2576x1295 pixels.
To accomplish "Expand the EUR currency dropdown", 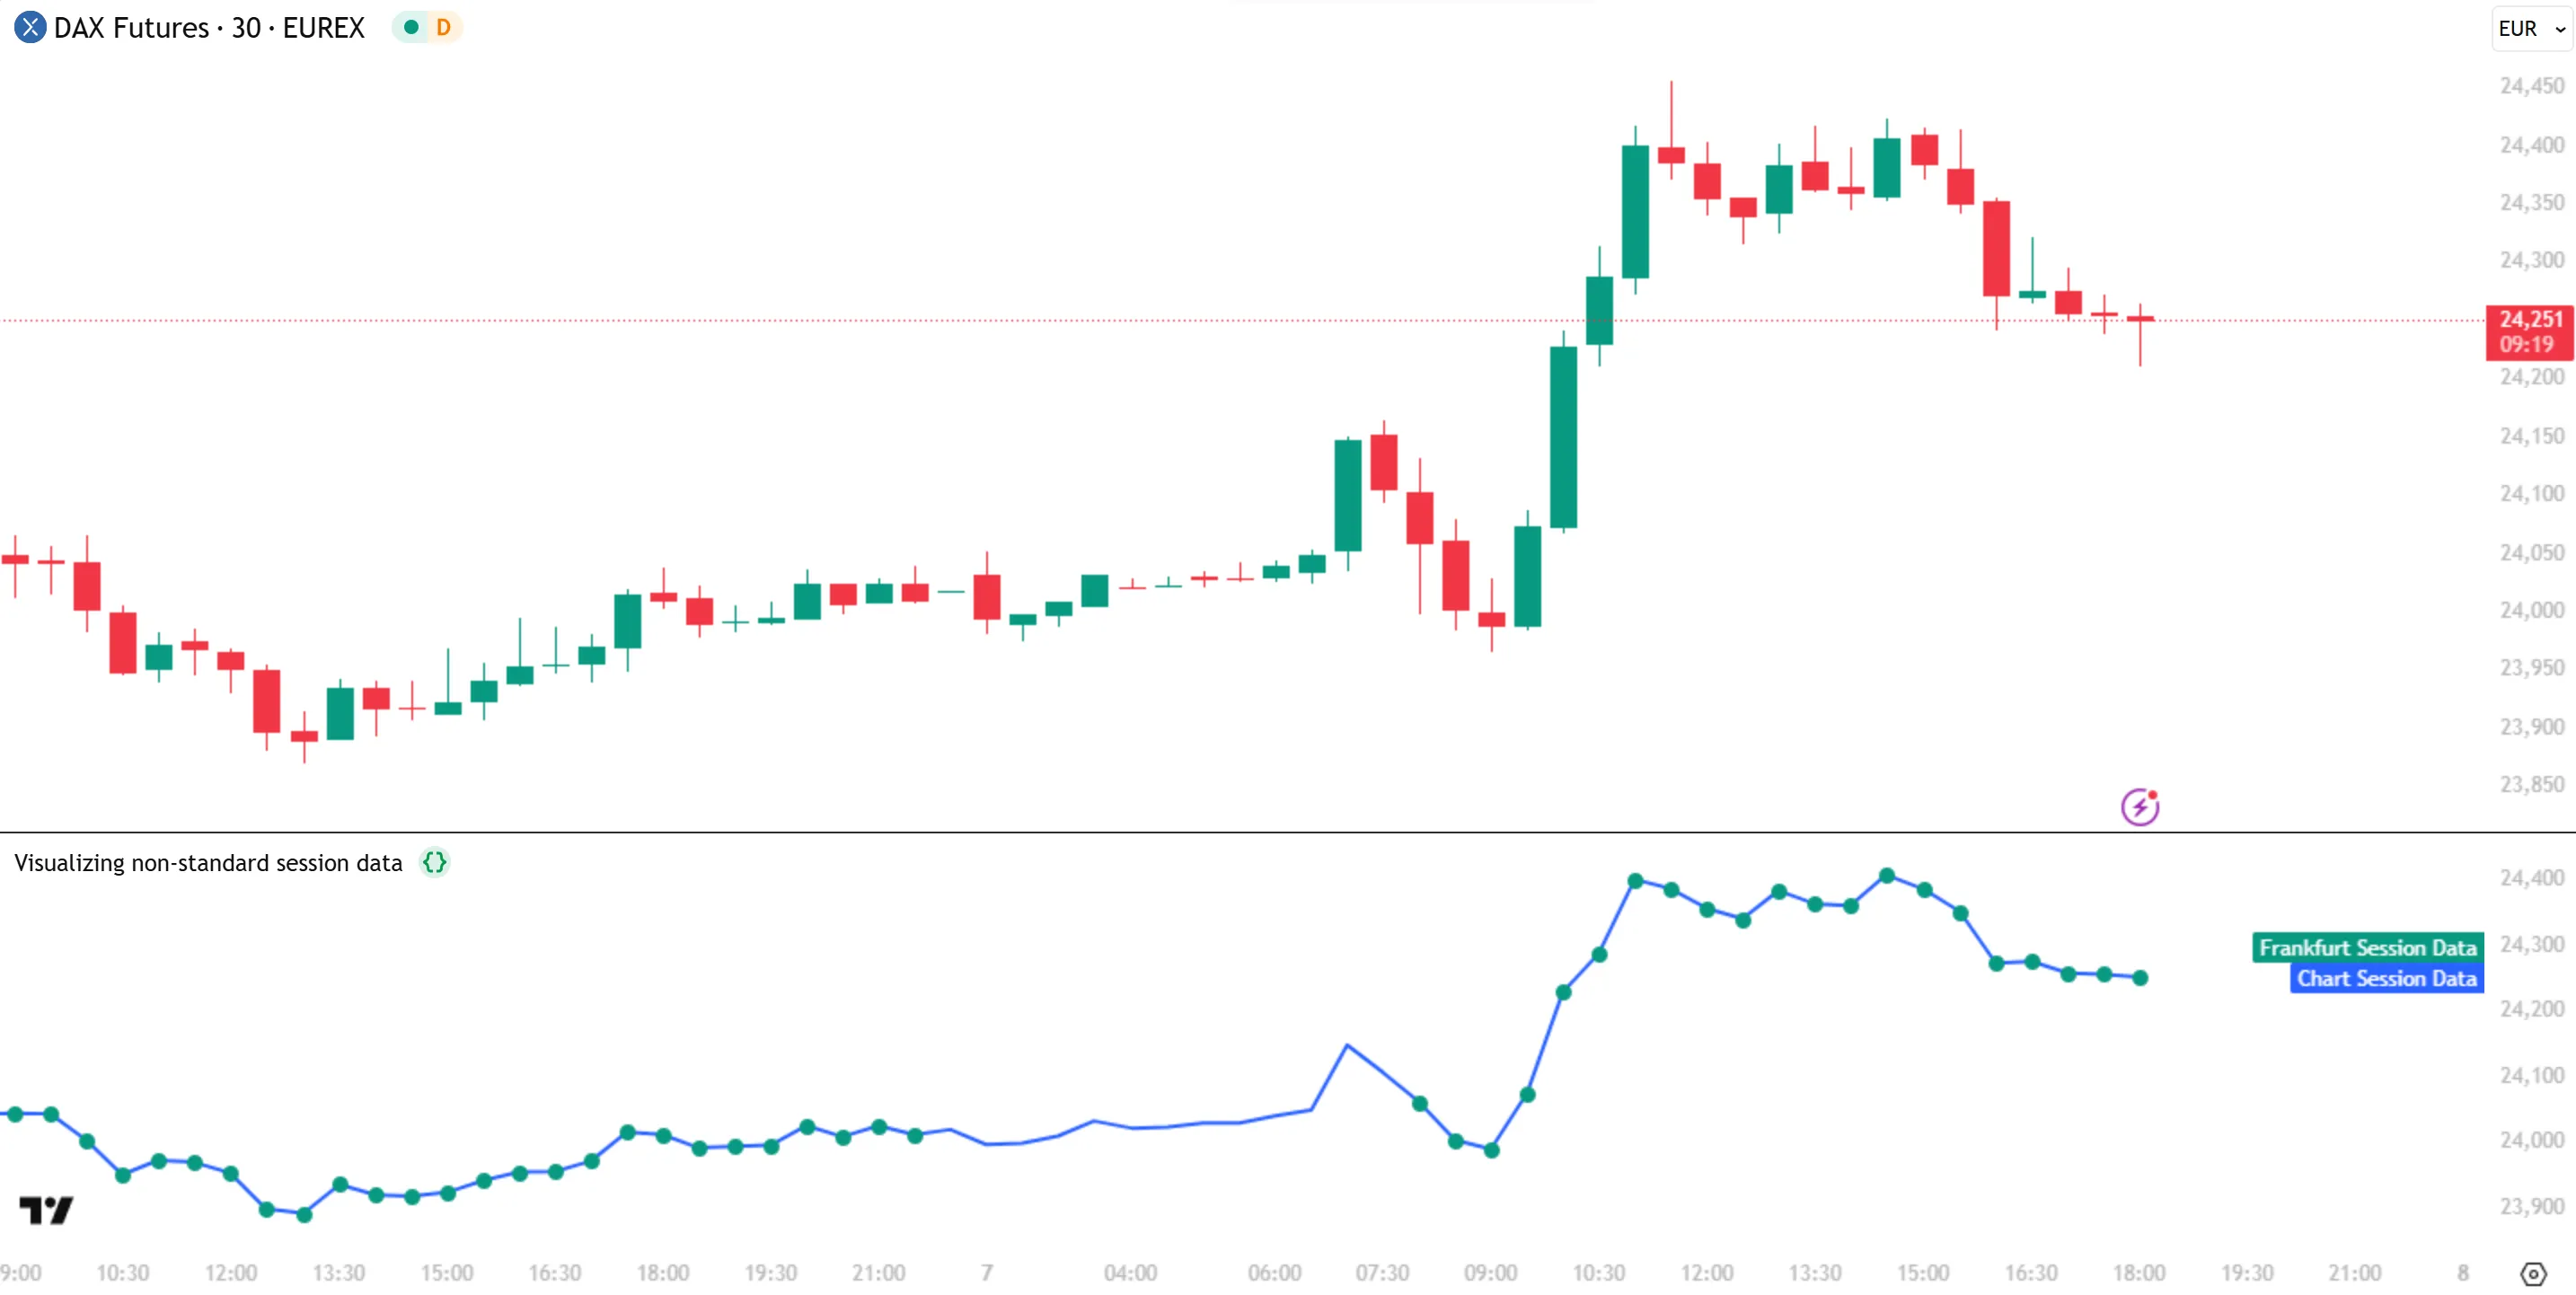I will [x=2530, y=28].
